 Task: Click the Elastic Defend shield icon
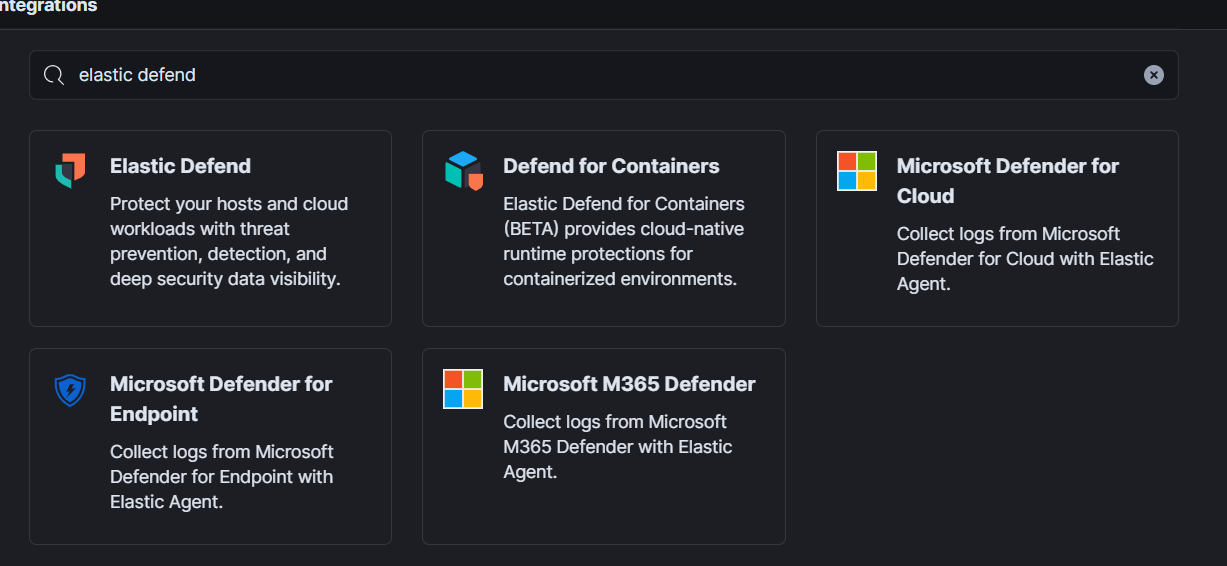click(70, 170)
